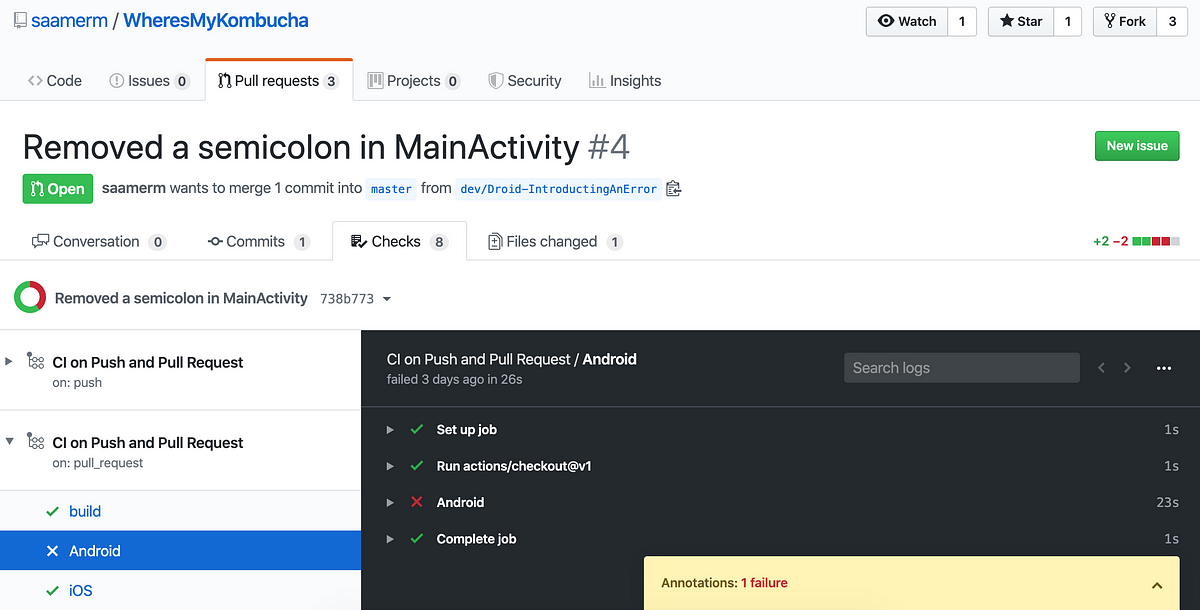Image resolution: width=1200 pixels, height=610 pixels.
Task: Click the −2 deletions count
Action: 1121,241
